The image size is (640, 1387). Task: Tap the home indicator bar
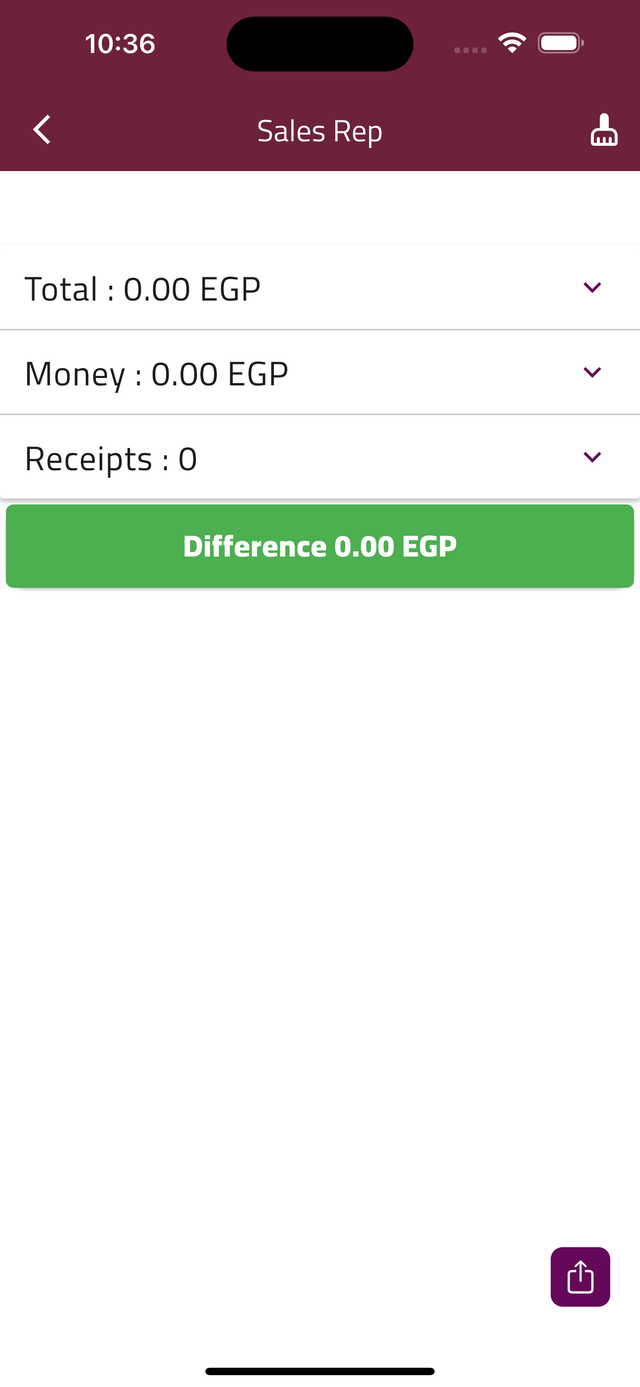(x=320, y=1371)
